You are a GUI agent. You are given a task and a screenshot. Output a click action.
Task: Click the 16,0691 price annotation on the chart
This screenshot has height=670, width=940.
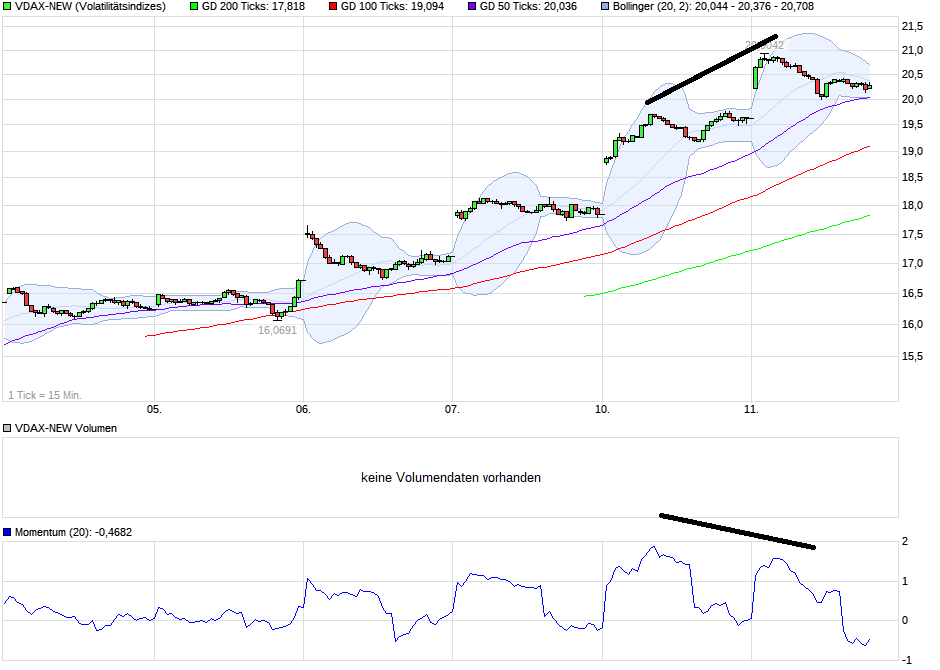[276, 329]
